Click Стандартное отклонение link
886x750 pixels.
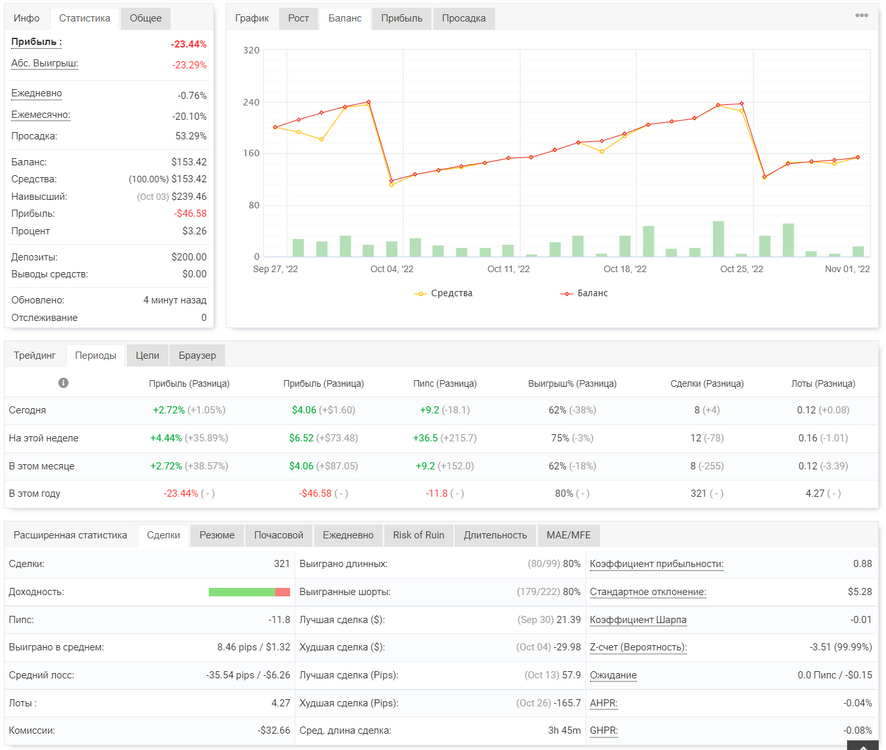(648, 592)
